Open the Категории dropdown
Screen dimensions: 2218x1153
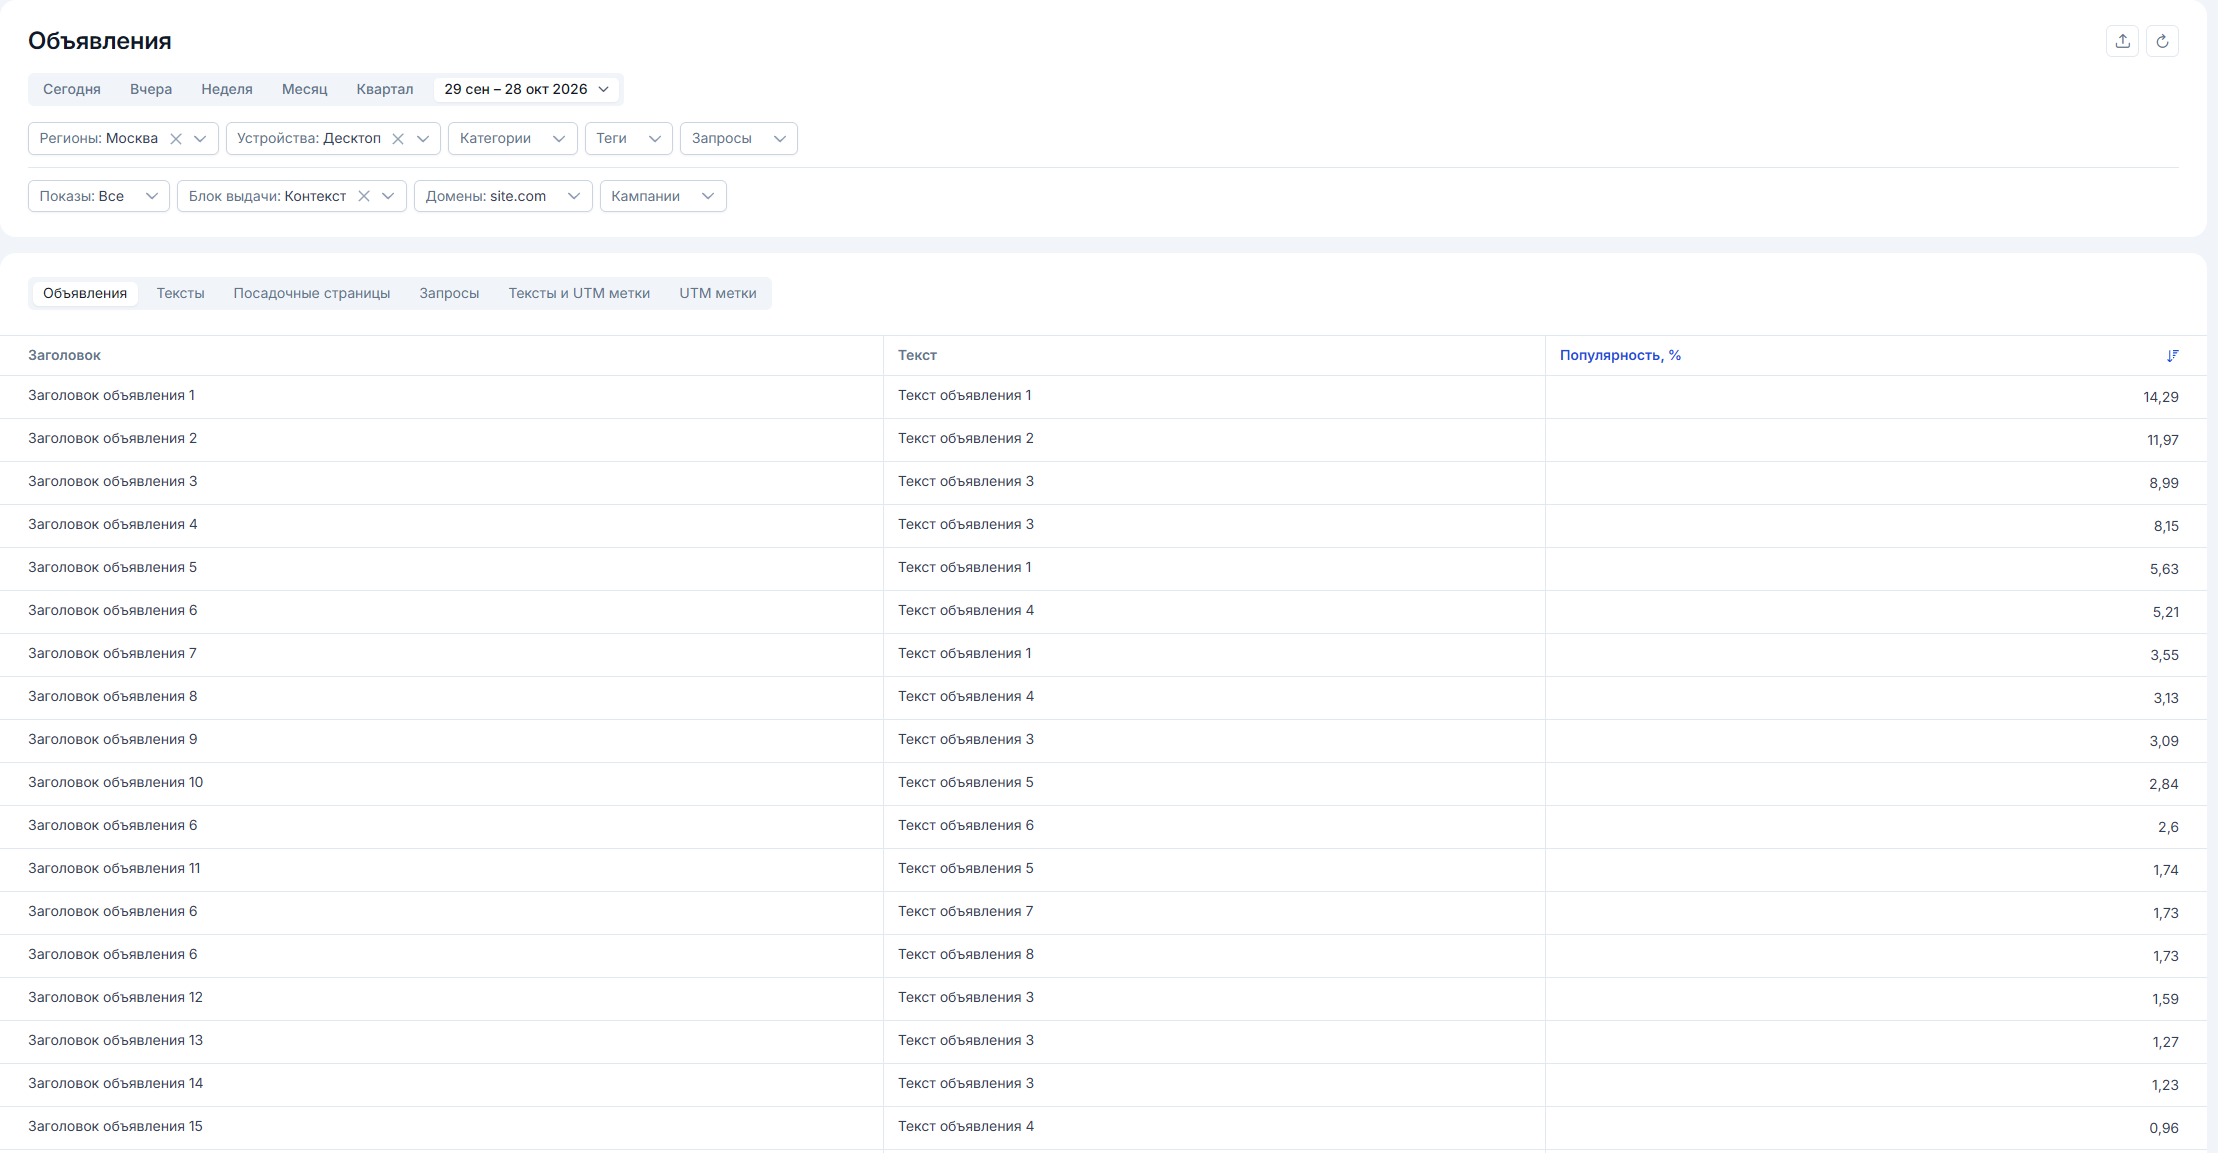tap(513, 139)
